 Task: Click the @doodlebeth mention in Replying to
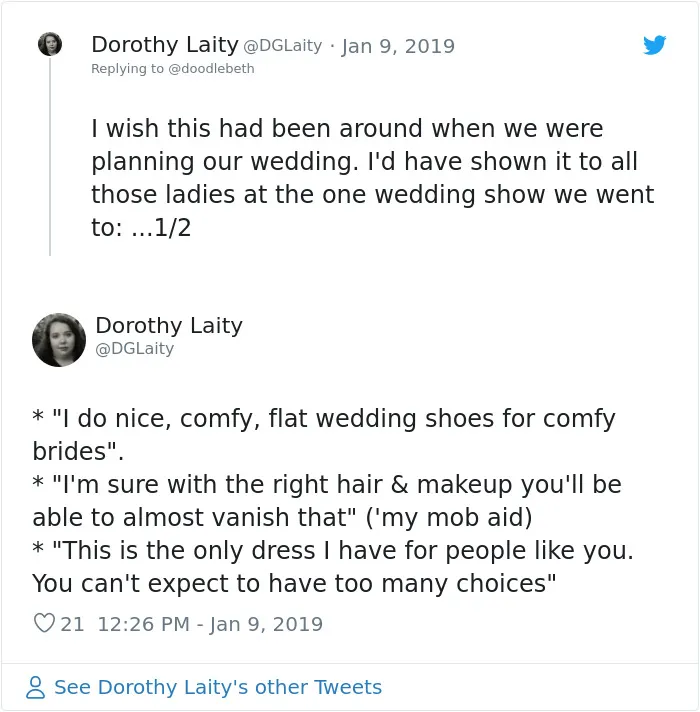click(x=211, y=69)
